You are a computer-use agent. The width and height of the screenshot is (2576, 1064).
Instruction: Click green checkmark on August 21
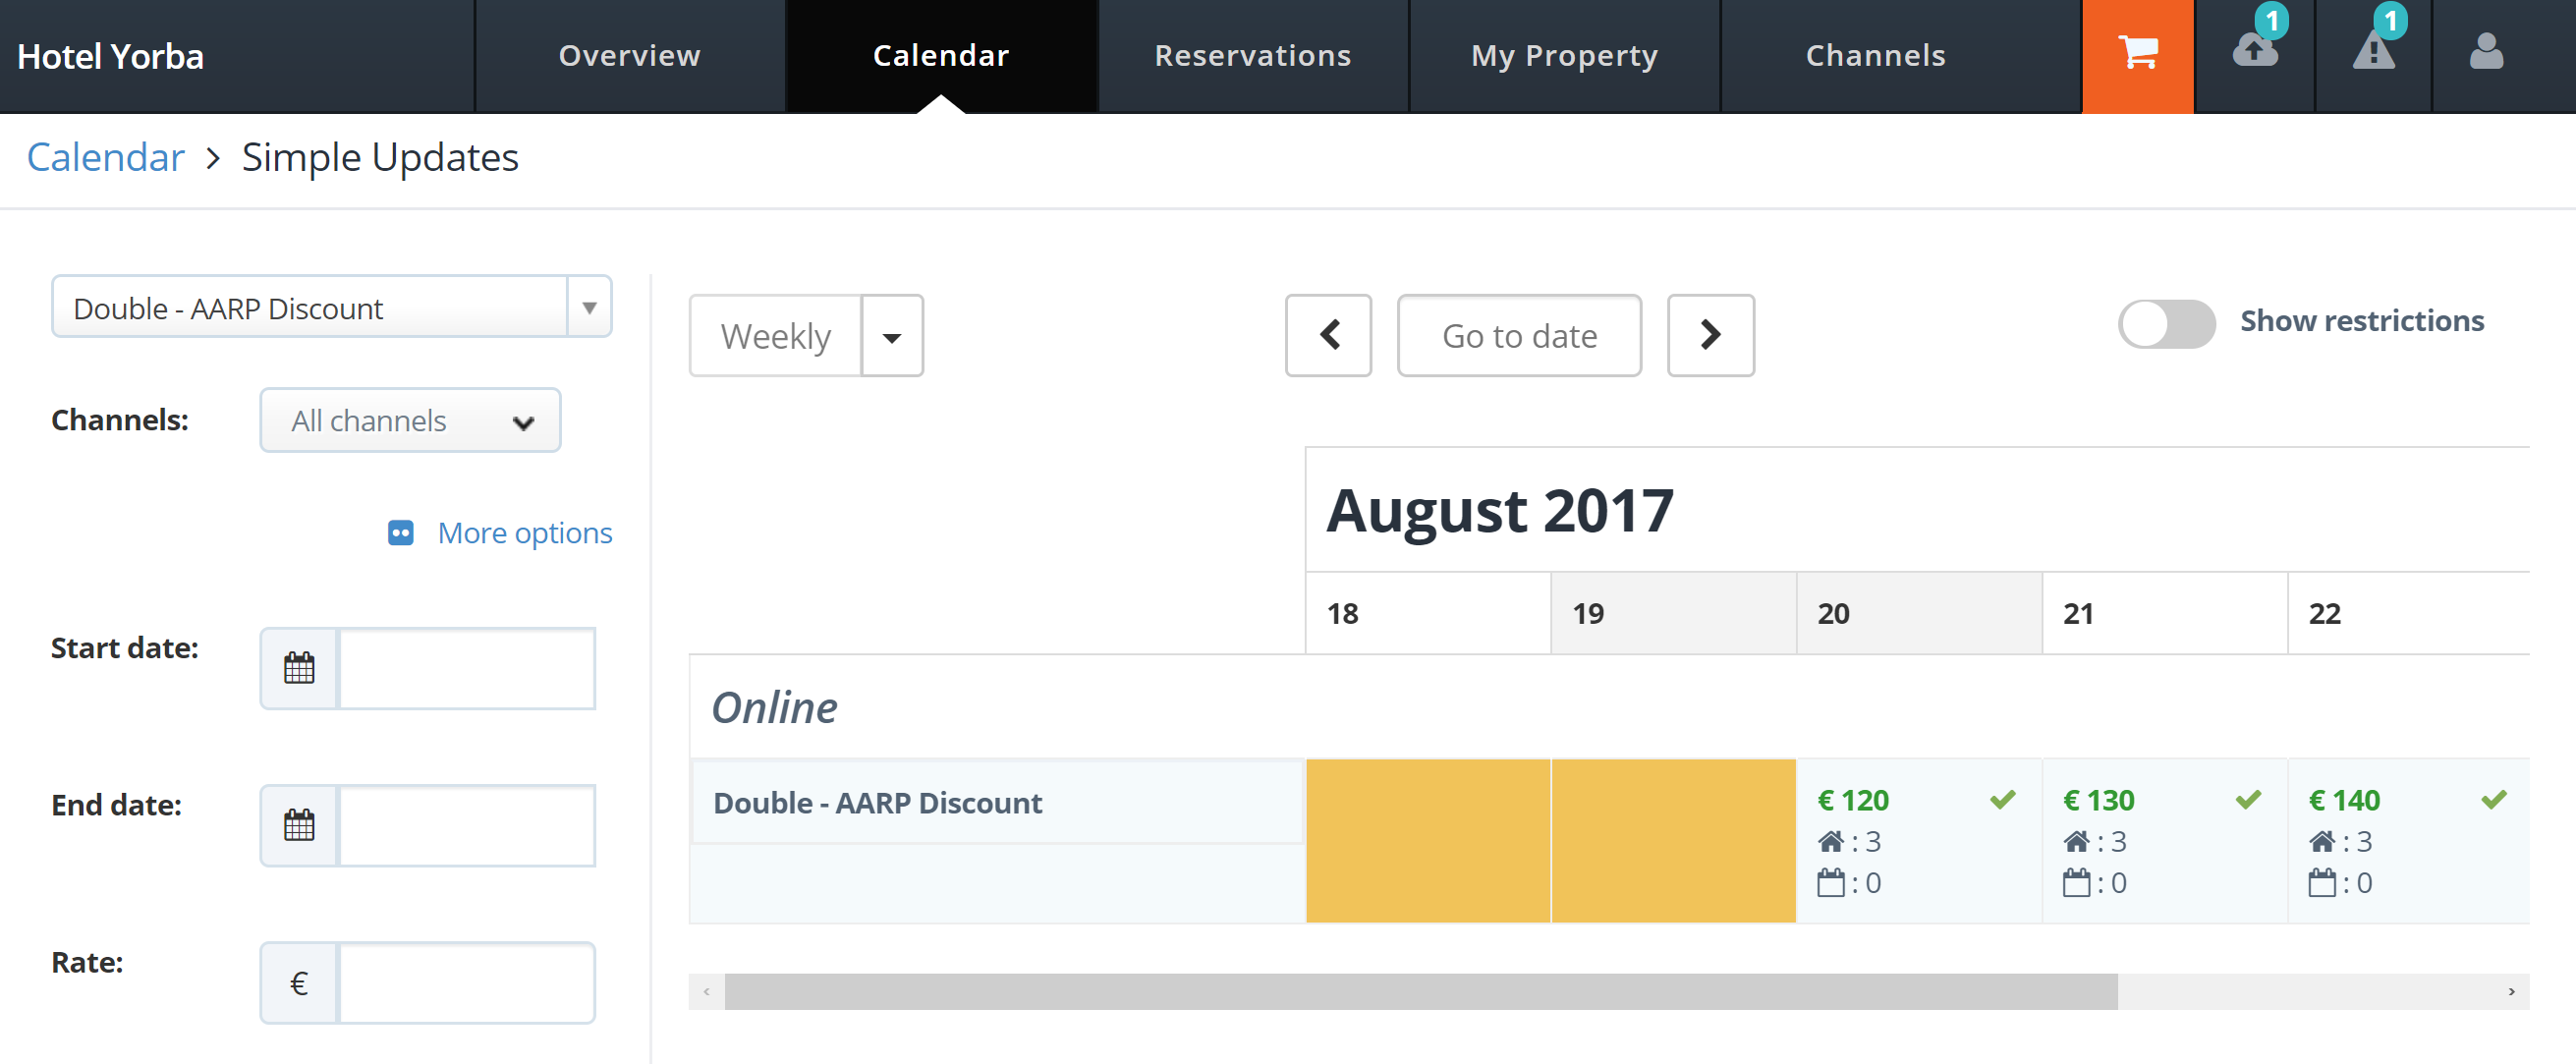pos(2248,799)
